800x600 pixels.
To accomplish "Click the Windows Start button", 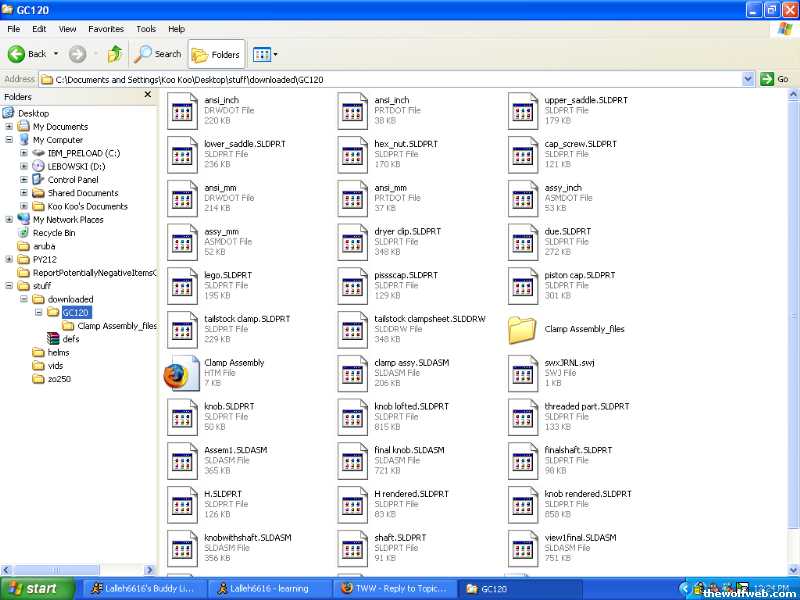I will 33,588.
